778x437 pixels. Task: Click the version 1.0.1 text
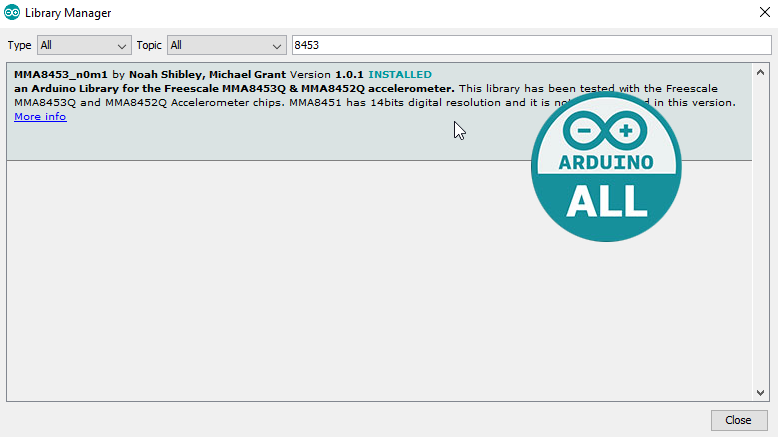coord(349,74)
